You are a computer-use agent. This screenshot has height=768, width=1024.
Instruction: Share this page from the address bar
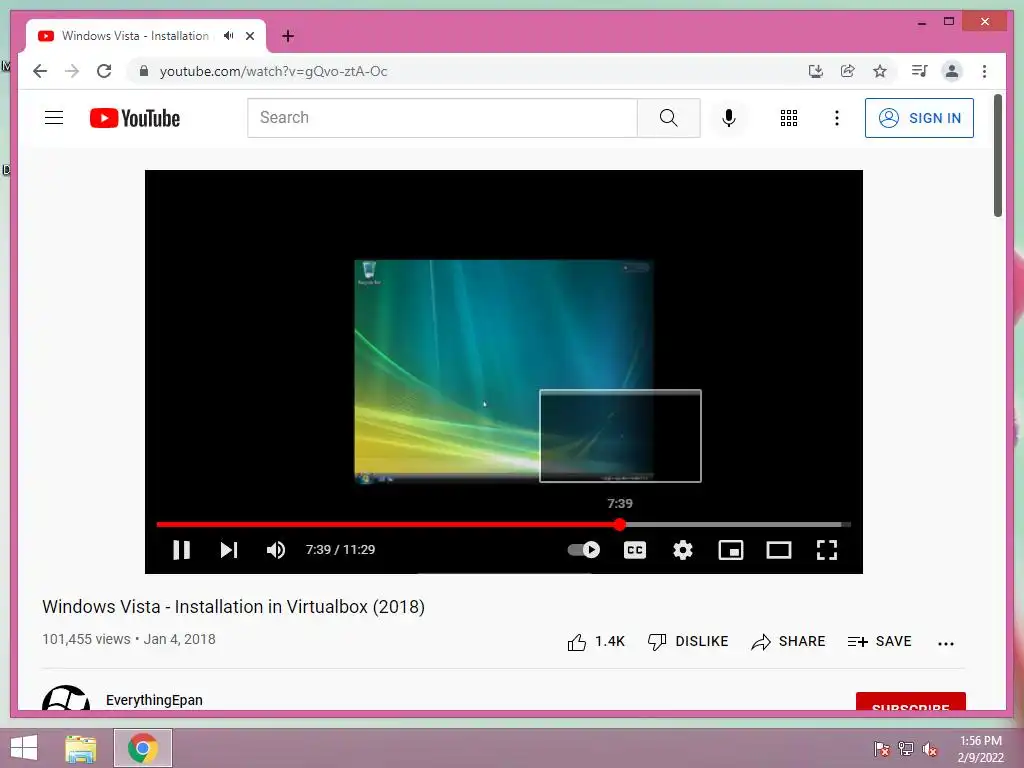[x=848, y=71]
